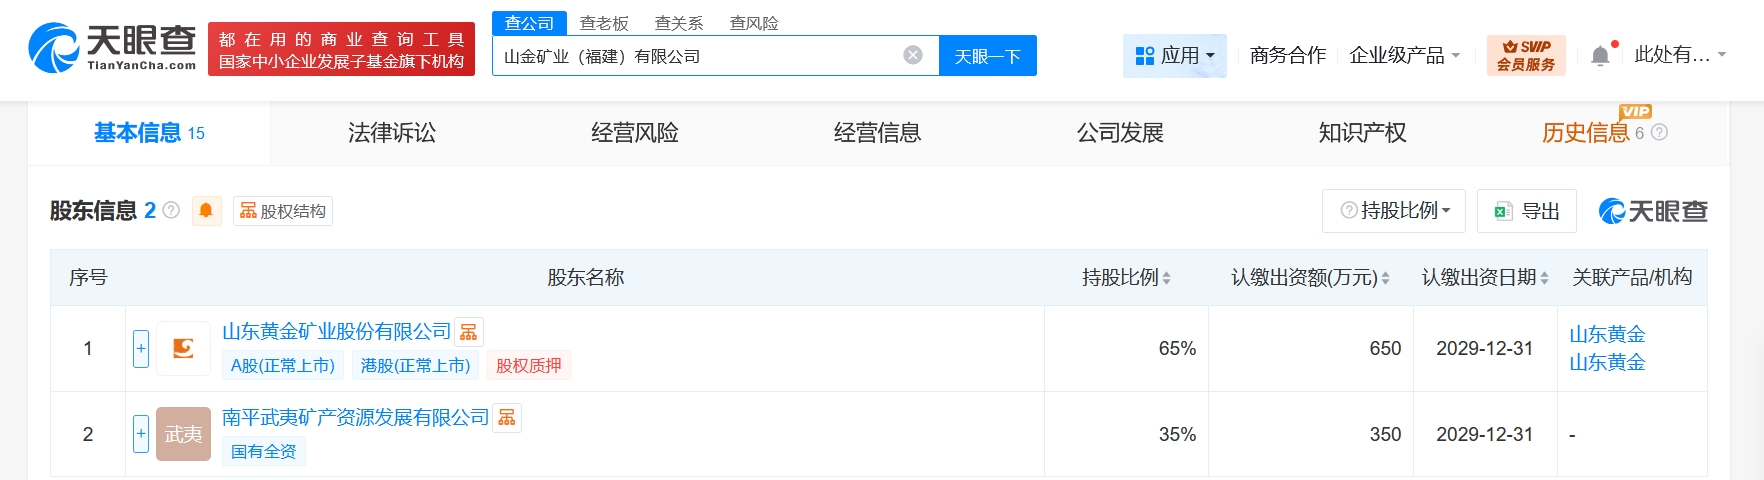Open equity chart icon beside 山东黄金矿业股份有限公司
The height and width of the screenshot is (480, 1764).
468,332
